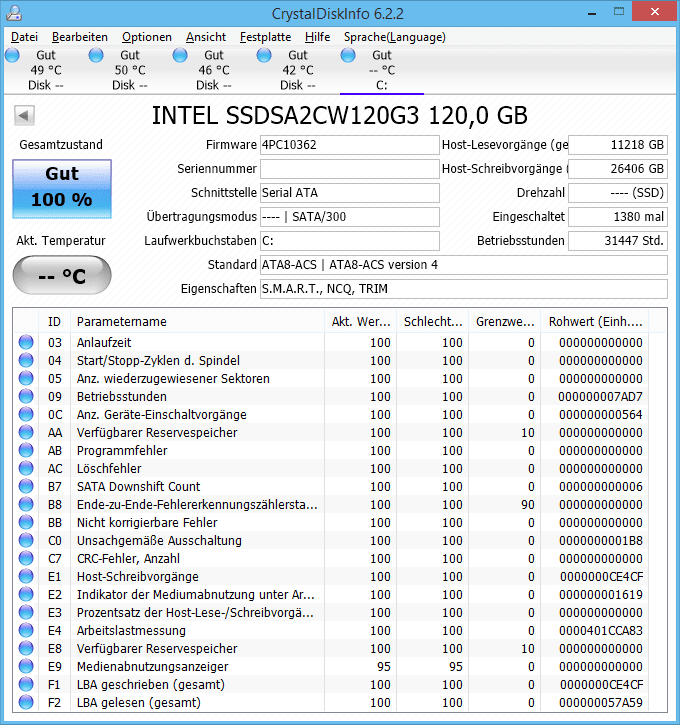The image size is (680, 725).
Task: Open the Optionen menu
Action: tap(147, 37)
